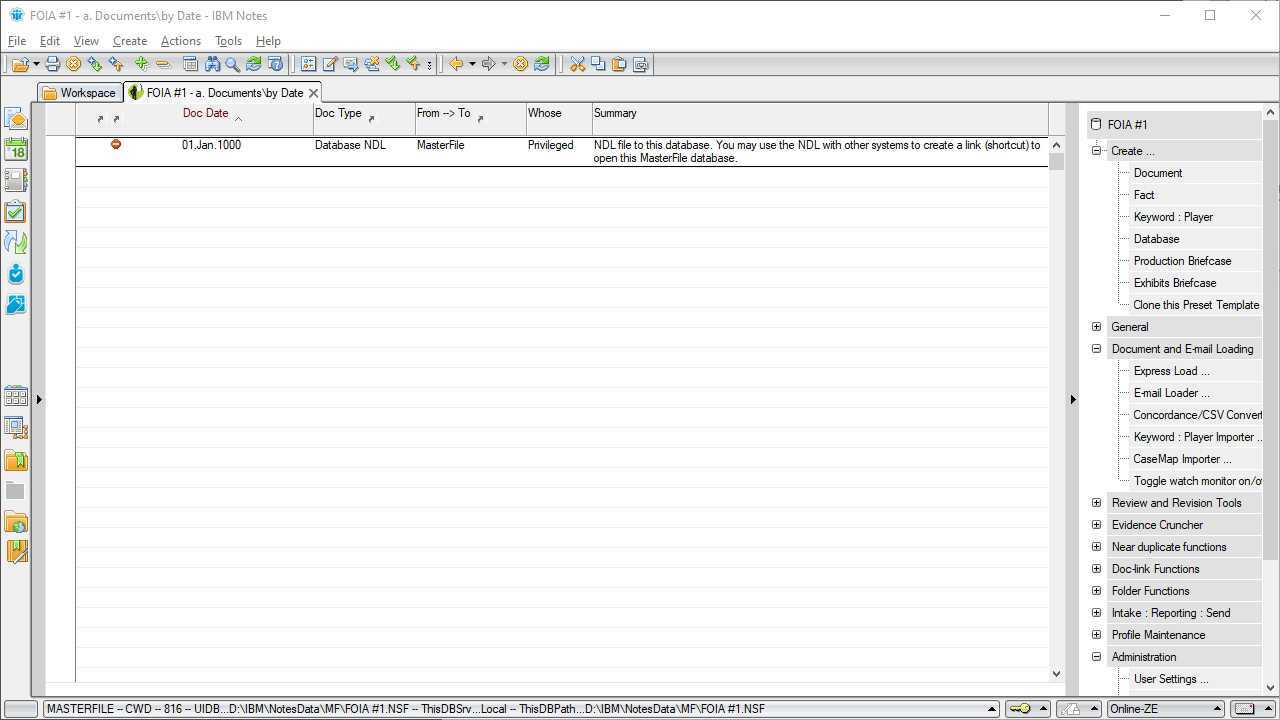Click the orange Stop icon beside the Refresh icon

pos(520,64)
